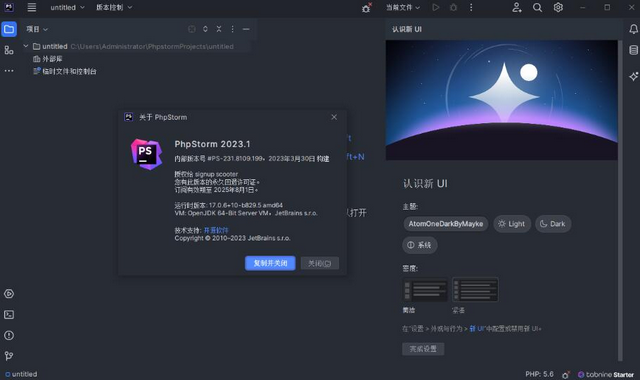Click Select Opened File crosshair icon
This screenshot has width=641, height=382.
point(192,29)
